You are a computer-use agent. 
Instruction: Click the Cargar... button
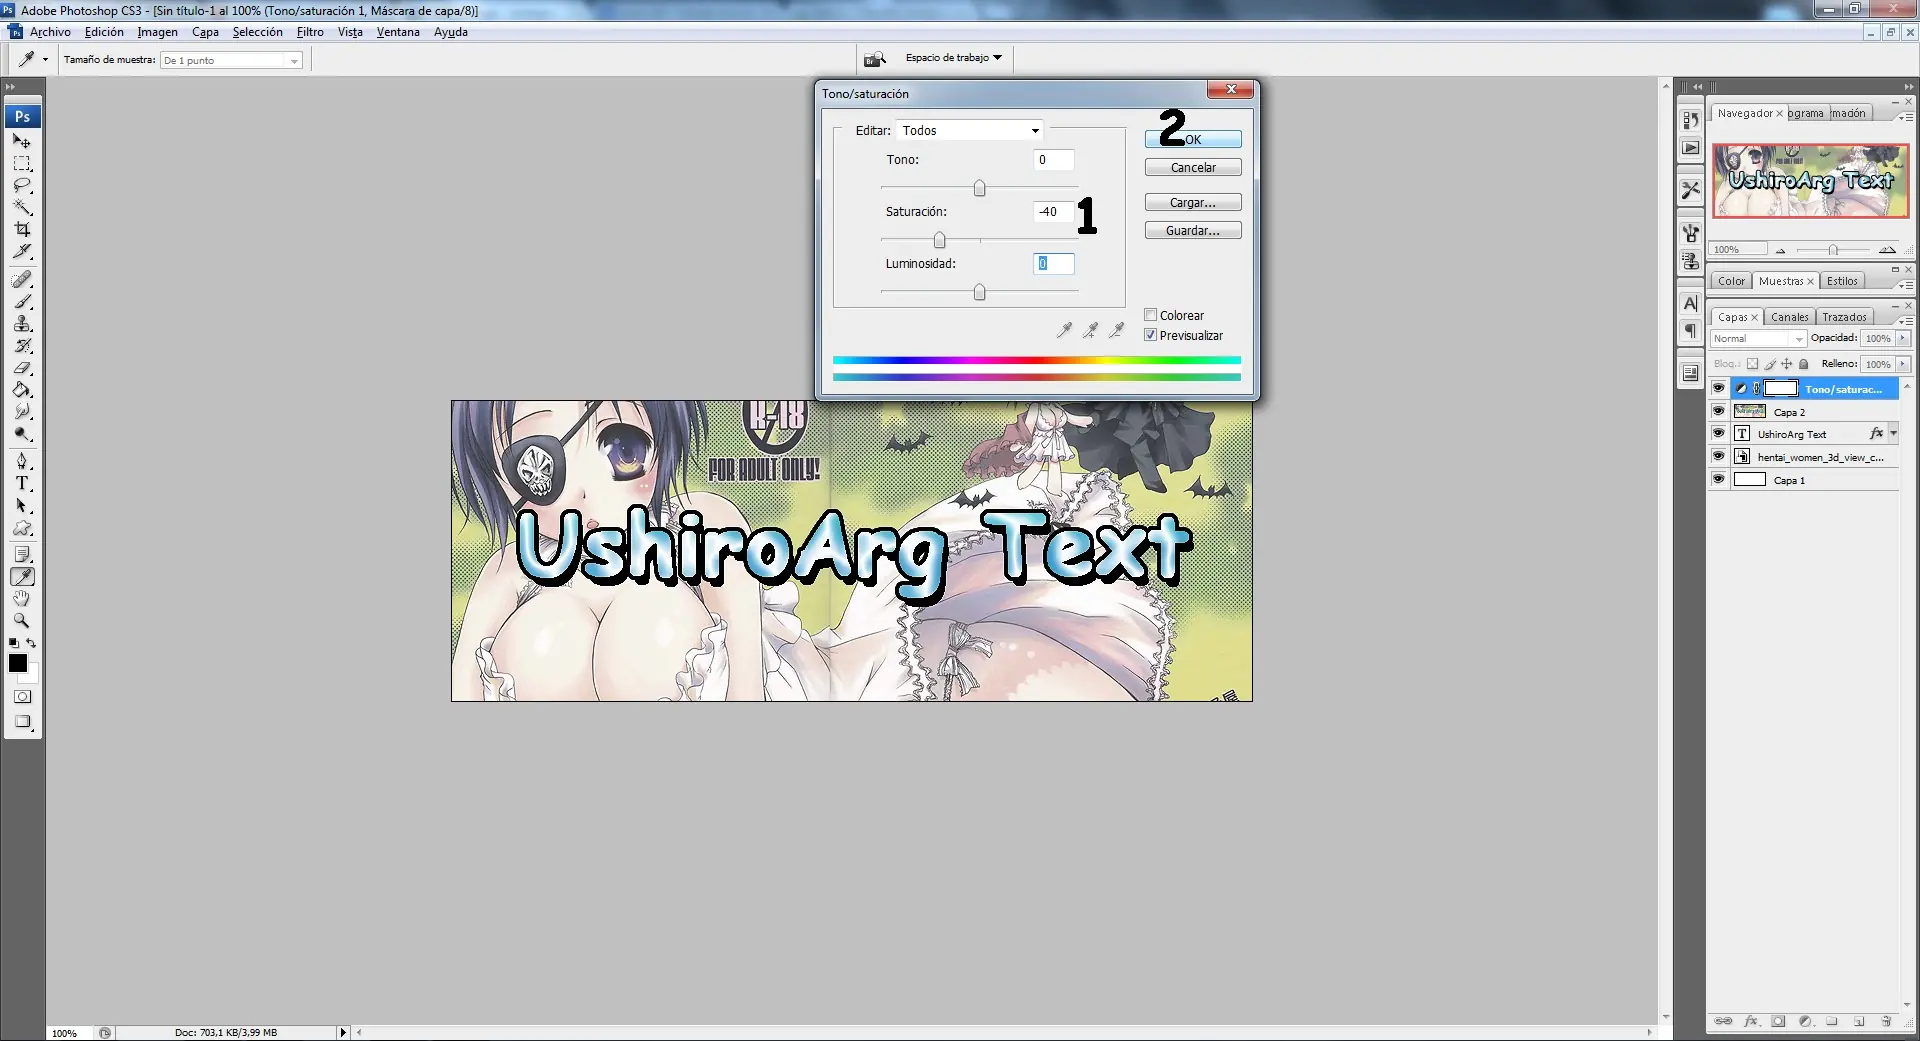pyautogui.click(x=1193, y=202)
